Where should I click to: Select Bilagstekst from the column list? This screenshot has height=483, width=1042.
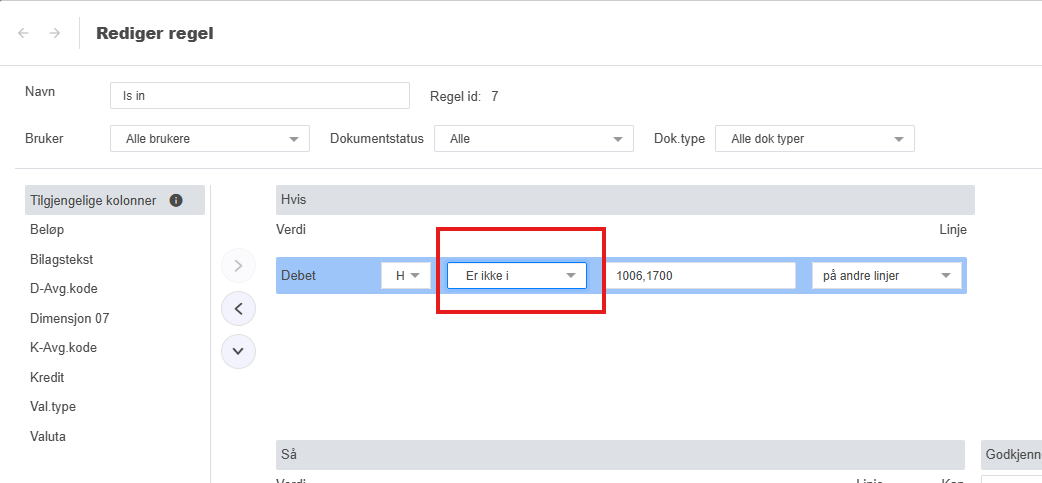pos(62,259)
